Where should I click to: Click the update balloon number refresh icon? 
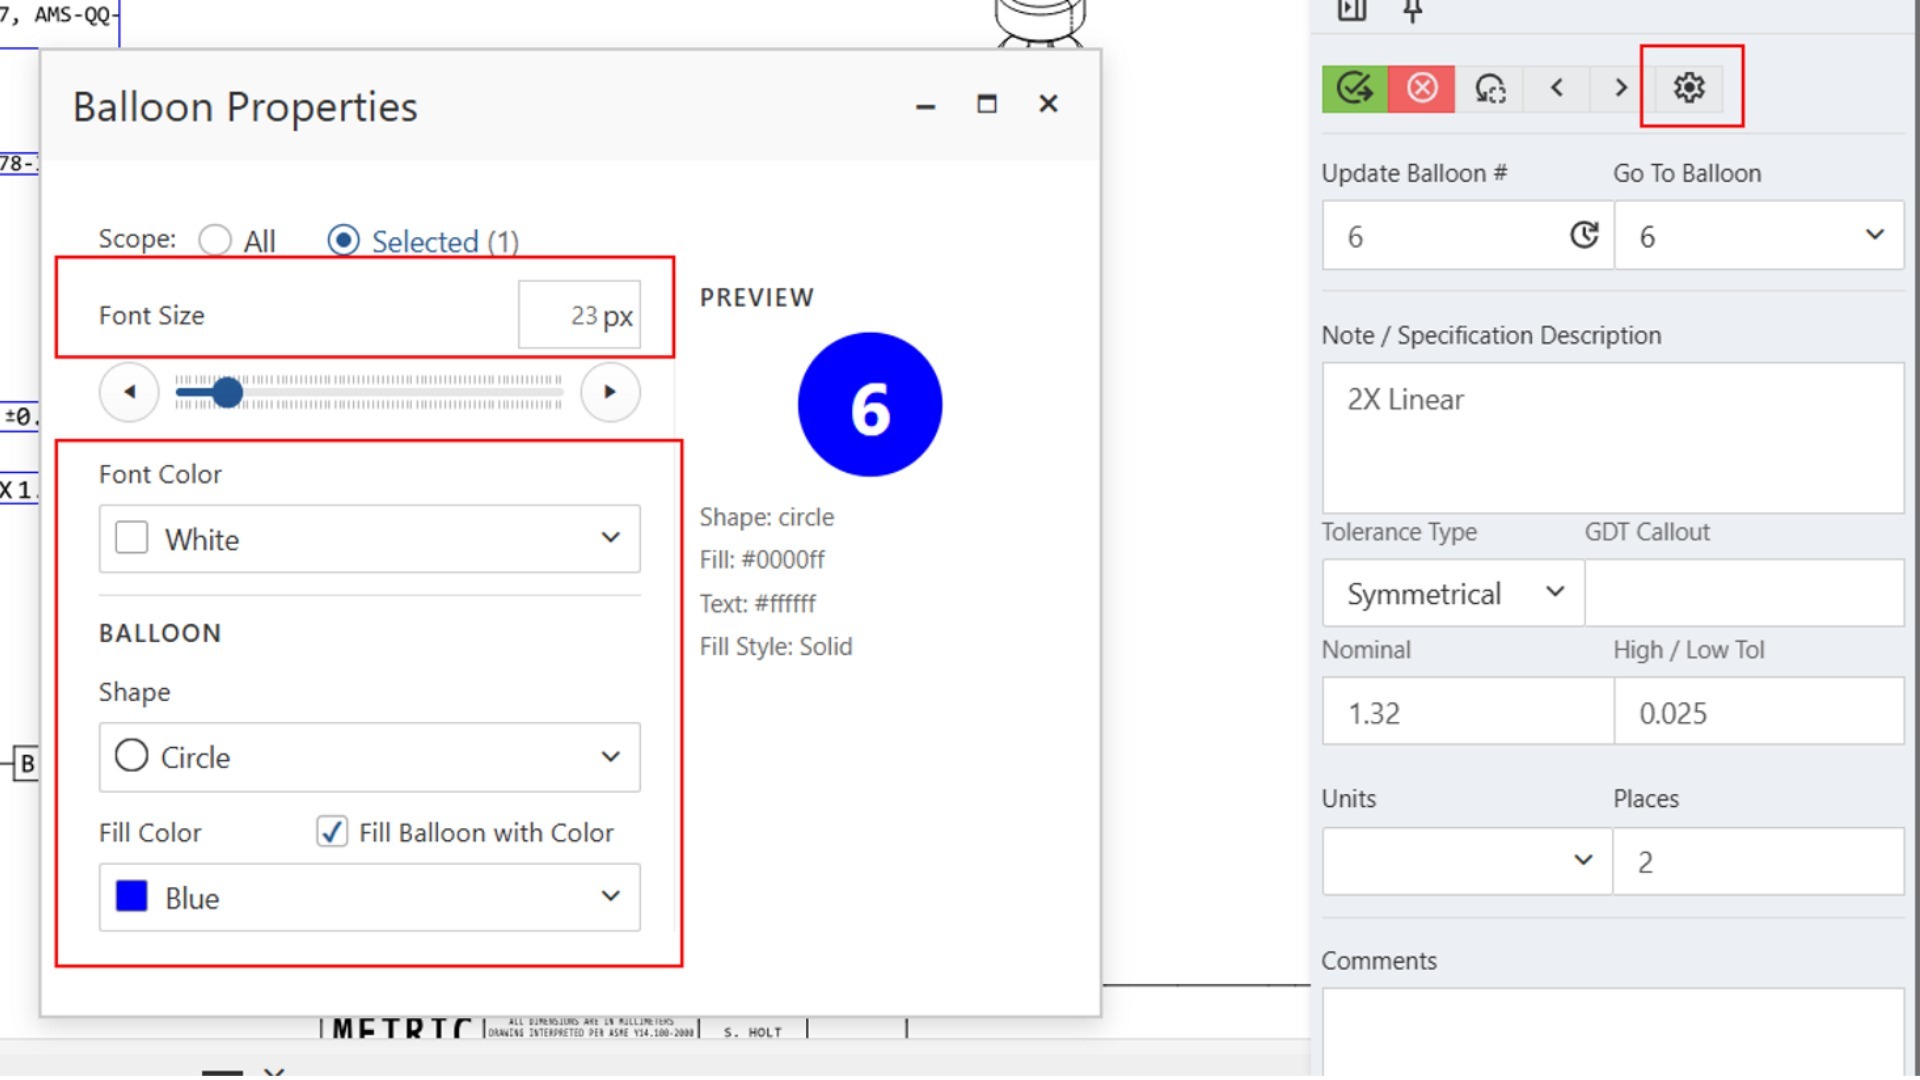(x=1584, y=235)
